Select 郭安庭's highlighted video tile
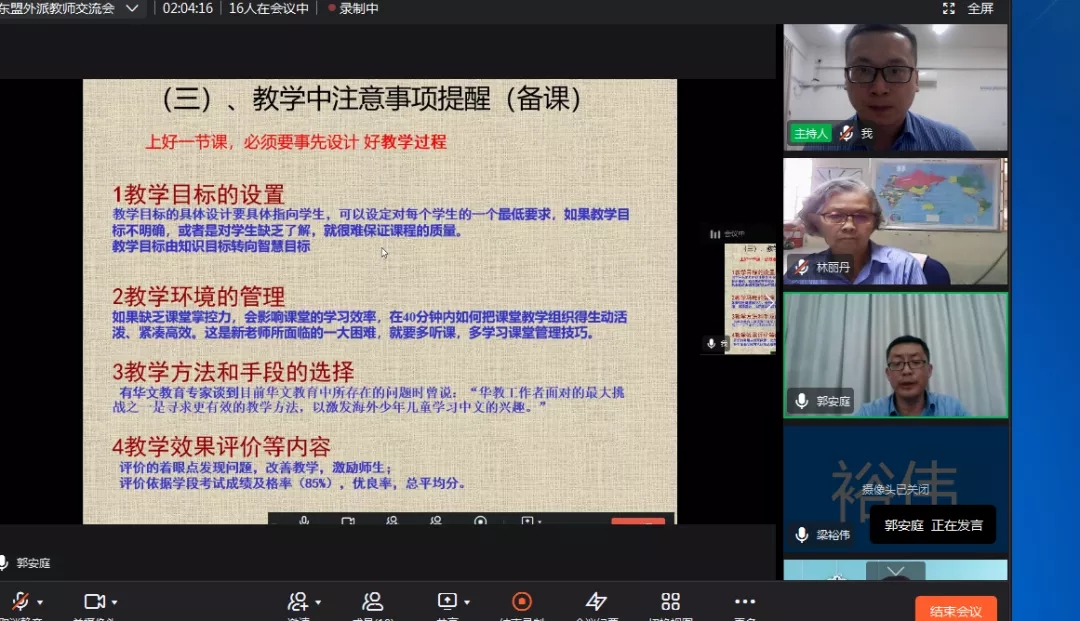 (x=894, y=354)
